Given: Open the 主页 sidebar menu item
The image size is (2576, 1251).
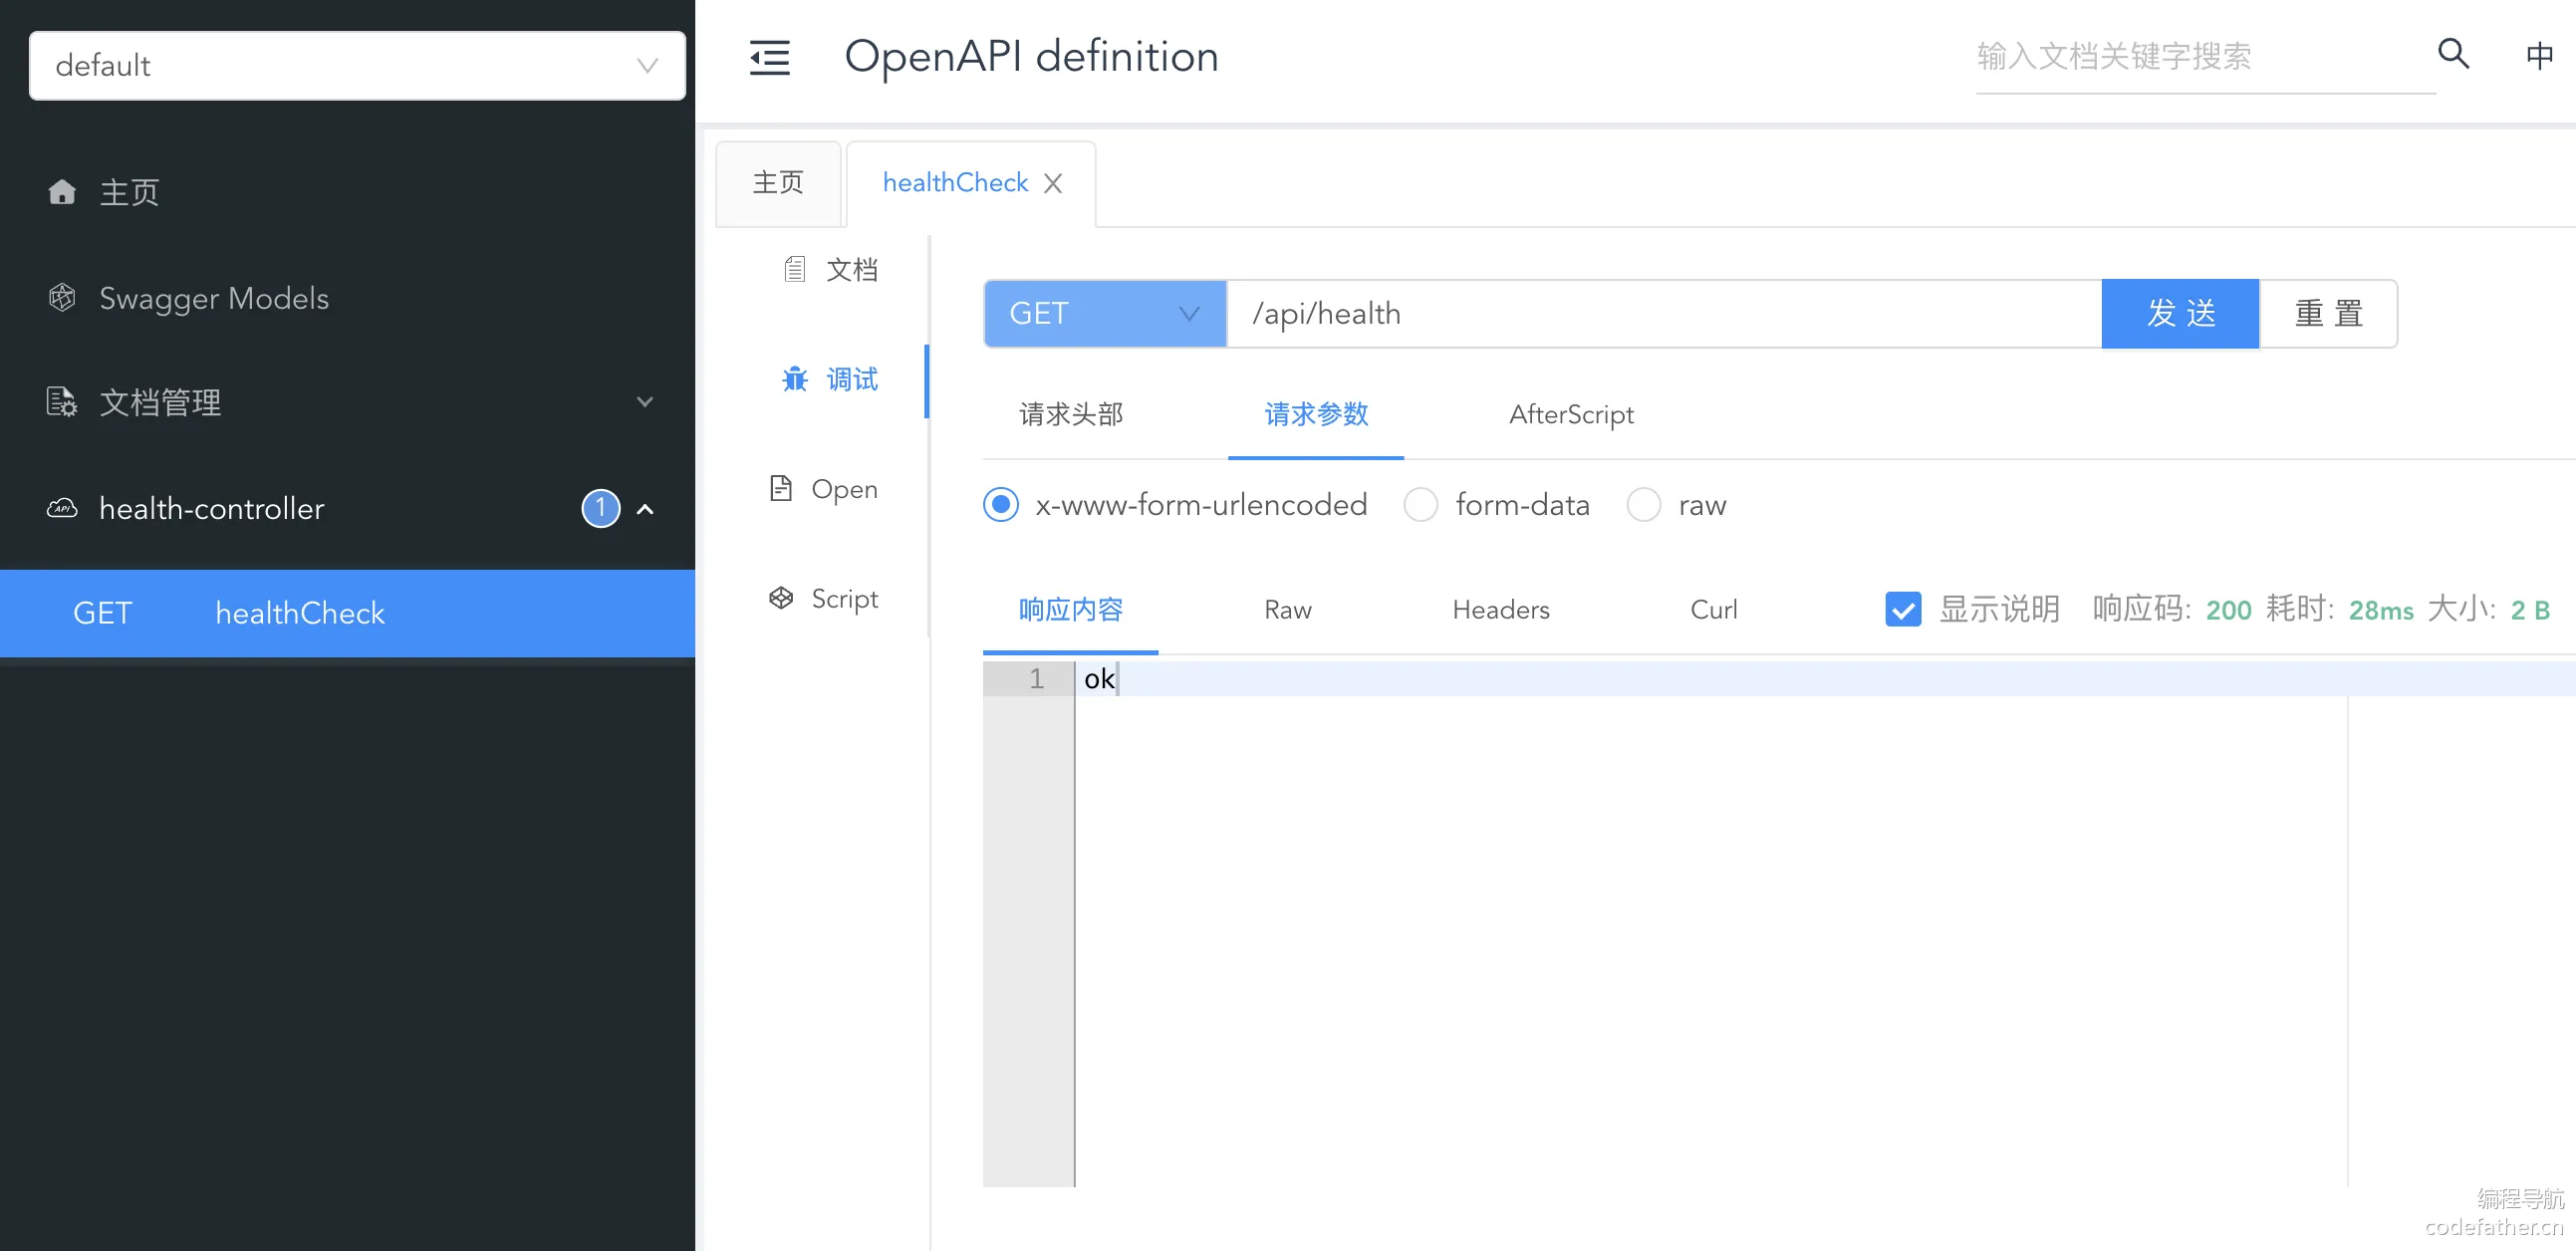Looking at the screenshot, I should [347, 192].
